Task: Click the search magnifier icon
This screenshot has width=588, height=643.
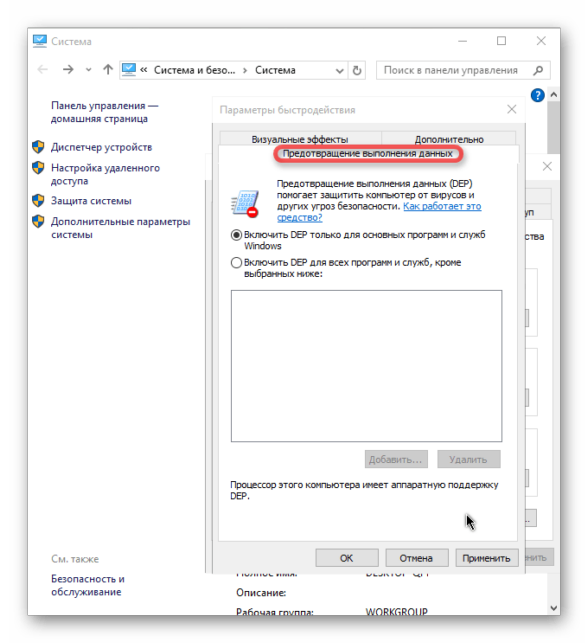Action: 538,71
